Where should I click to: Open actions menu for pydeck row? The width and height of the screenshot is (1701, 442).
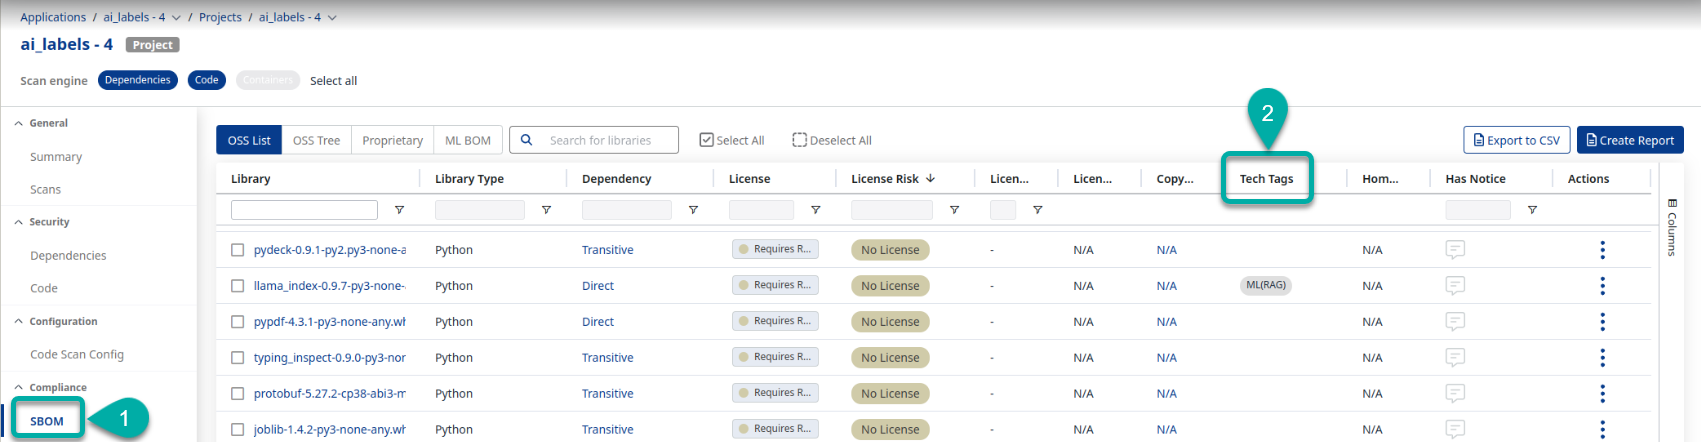(x=1602, y=250)
